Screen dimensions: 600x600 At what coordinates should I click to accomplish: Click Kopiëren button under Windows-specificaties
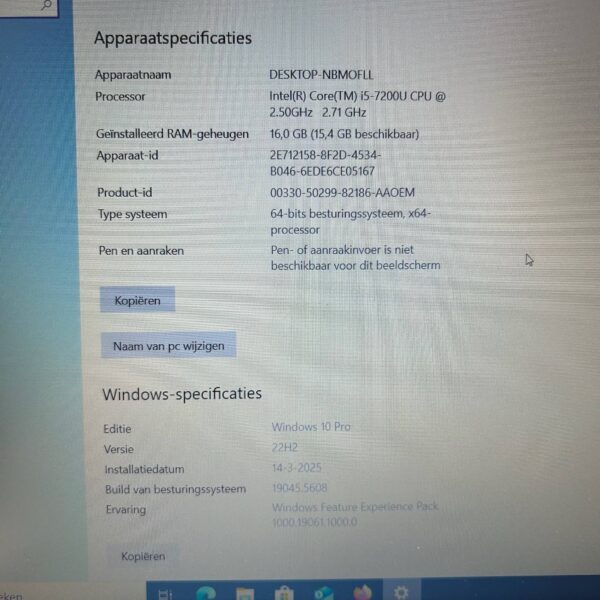click(x=143, y=556)
